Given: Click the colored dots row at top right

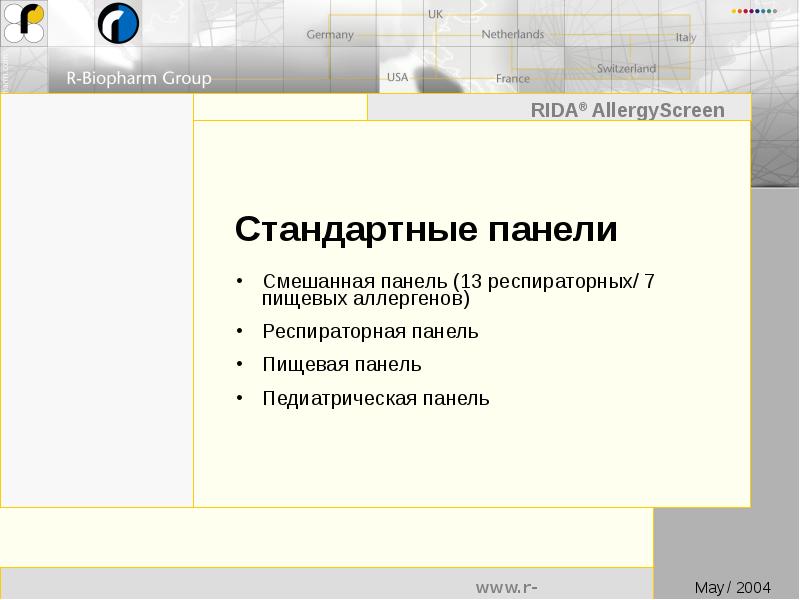Looking at the screenshot, I should pos(754,11).
